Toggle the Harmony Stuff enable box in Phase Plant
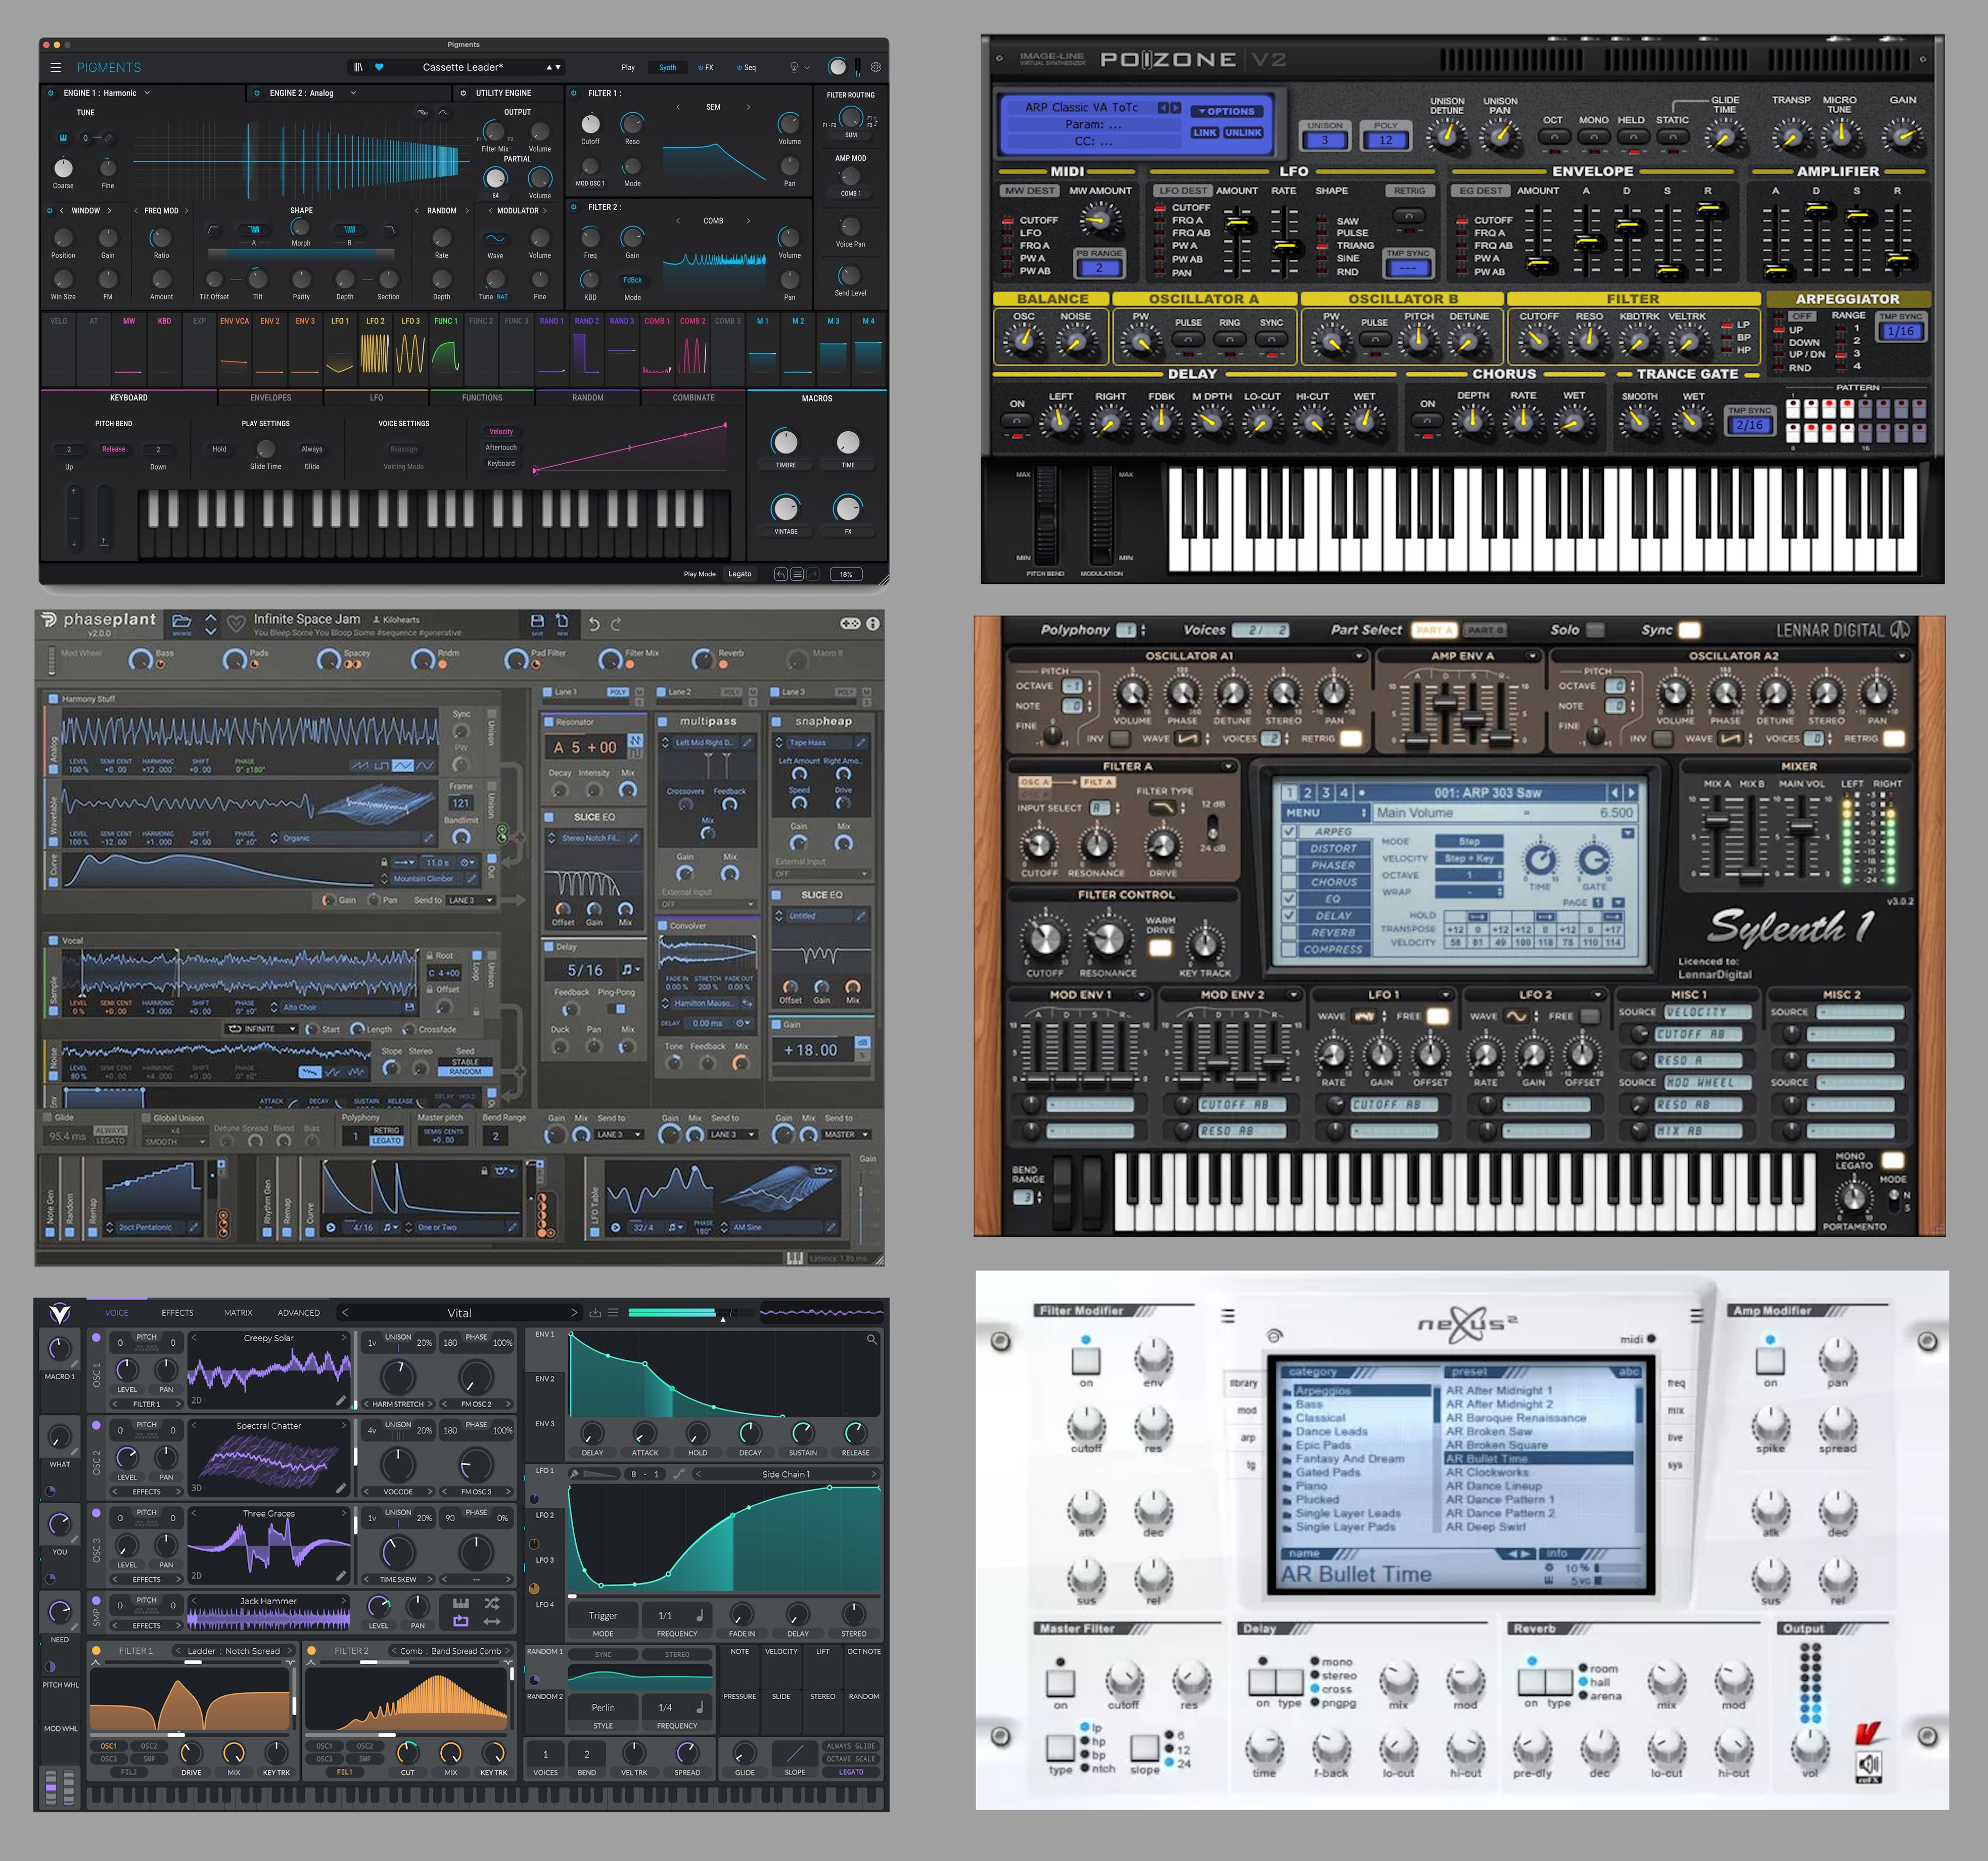The image size is (1988, 1861). [x=53, y=699]
